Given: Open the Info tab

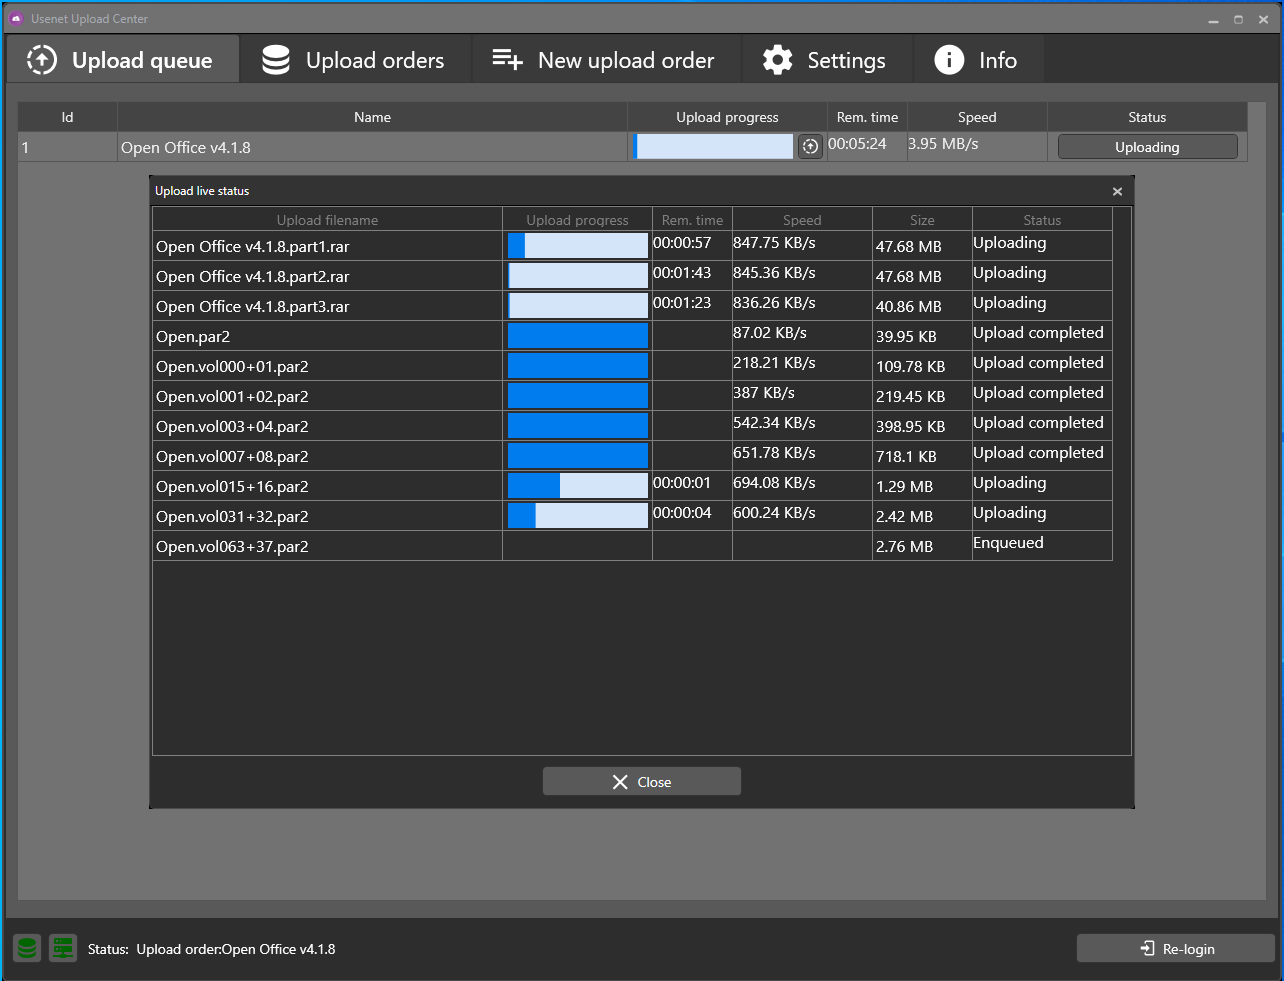Looking at the screenshot, I should [978, 59].
